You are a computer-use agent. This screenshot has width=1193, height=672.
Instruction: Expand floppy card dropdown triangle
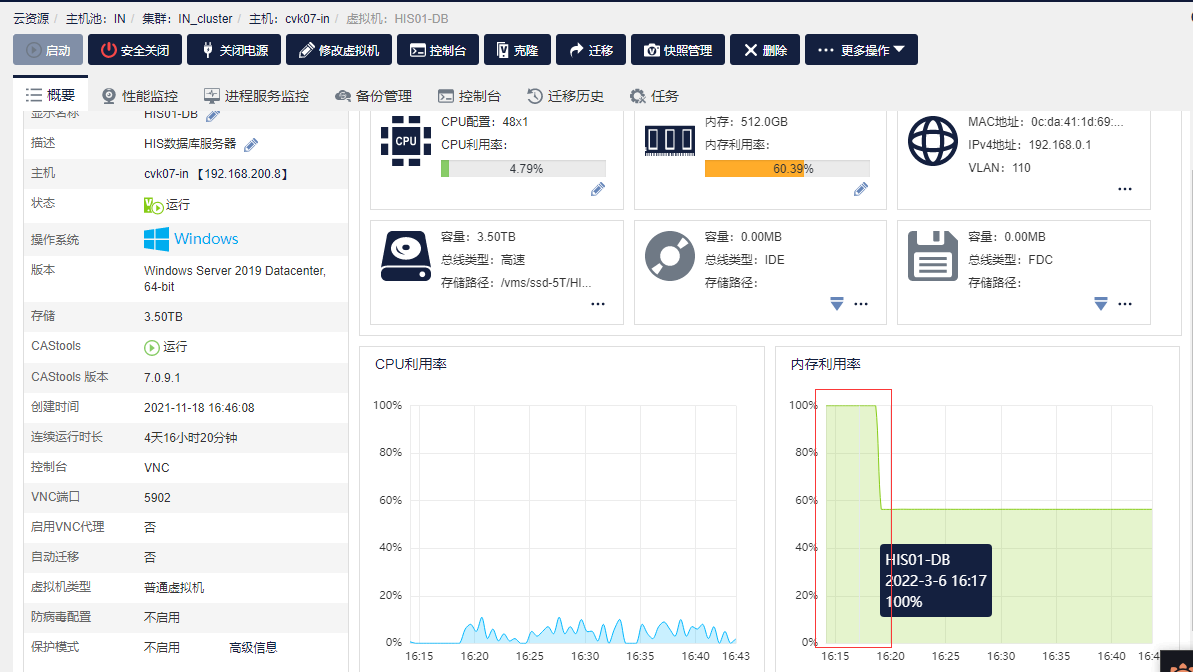[1101, 304]
